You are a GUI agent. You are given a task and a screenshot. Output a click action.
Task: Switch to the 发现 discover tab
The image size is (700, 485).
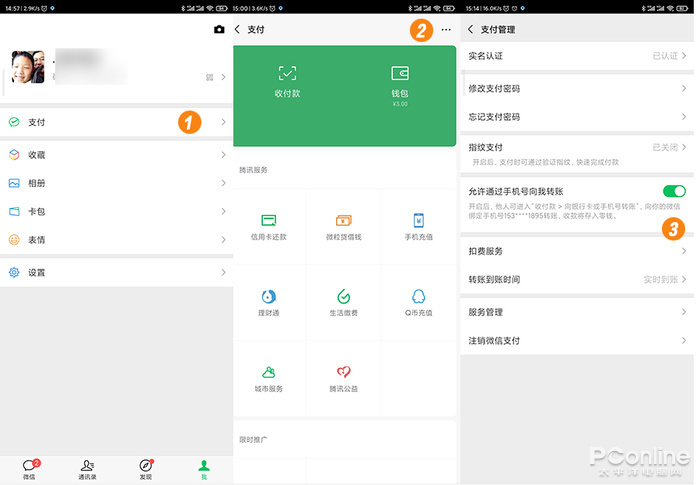click(x=146, y=469)
